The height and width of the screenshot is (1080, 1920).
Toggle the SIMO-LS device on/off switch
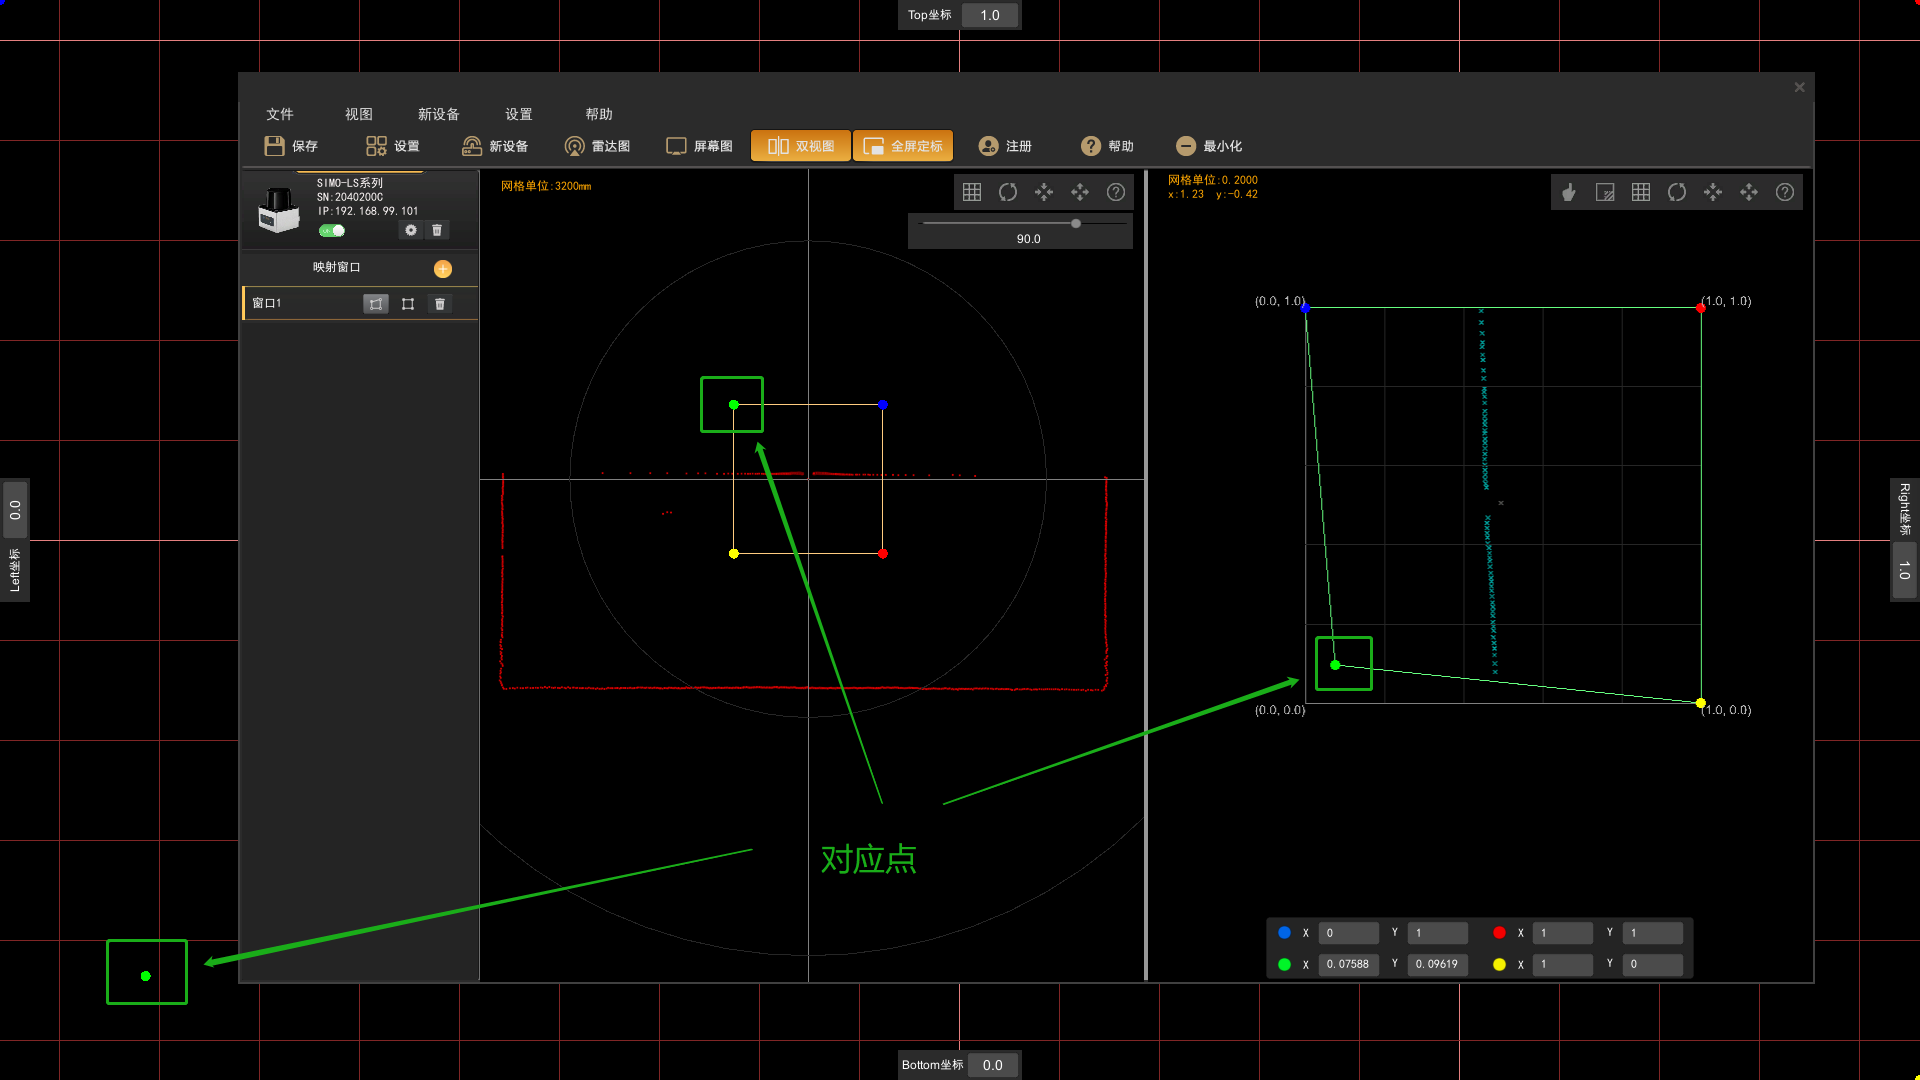click(332, 231)
